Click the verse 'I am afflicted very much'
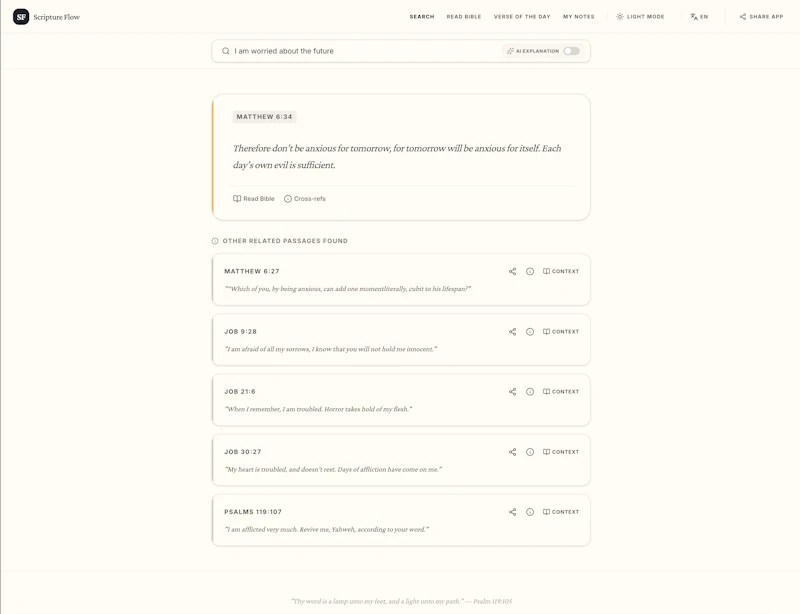Image resolution: width=800 pixels, height=614 pixels. [x=327, y=530]
